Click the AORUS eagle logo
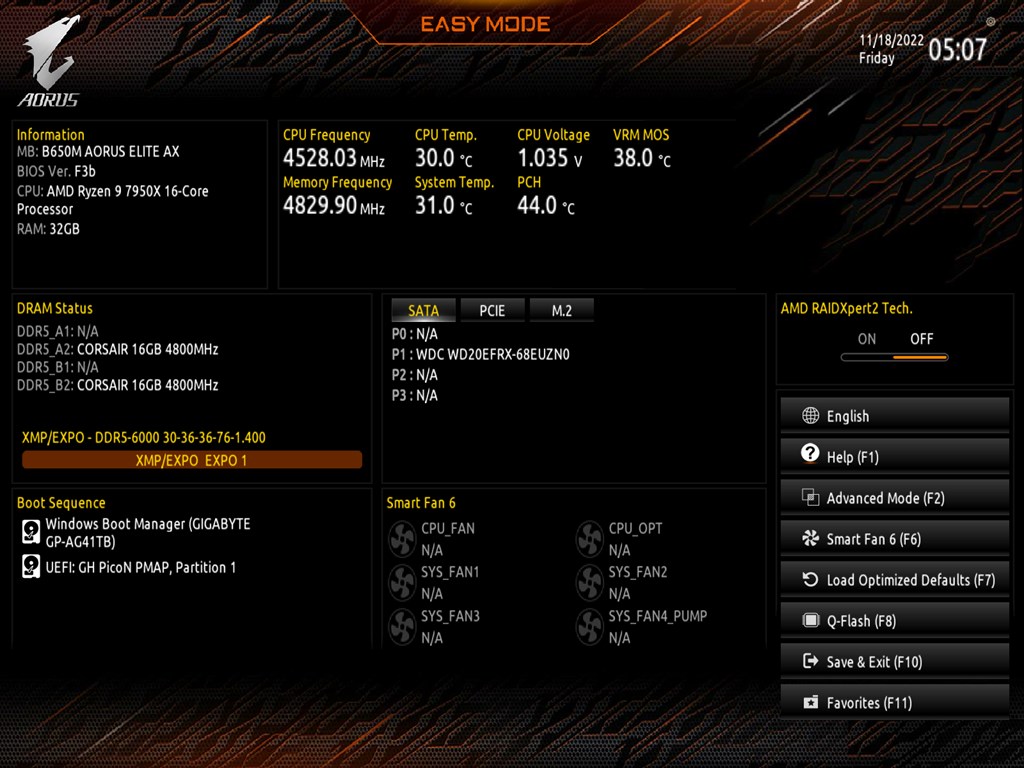The image size is (1024, 768). point(51,52)
